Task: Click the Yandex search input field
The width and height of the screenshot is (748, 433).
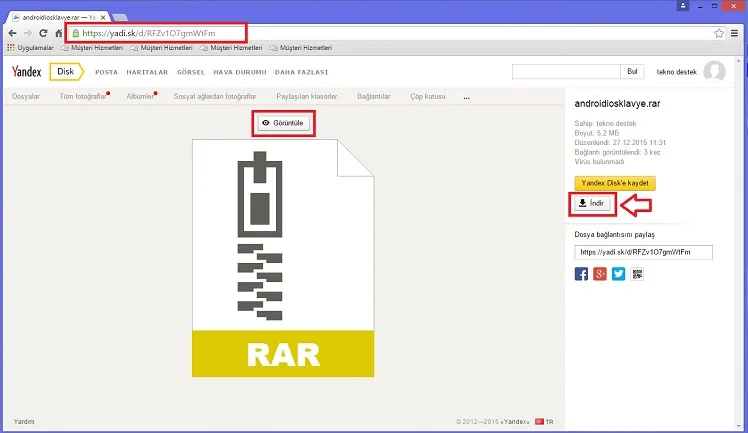Action: coord(565,71)
